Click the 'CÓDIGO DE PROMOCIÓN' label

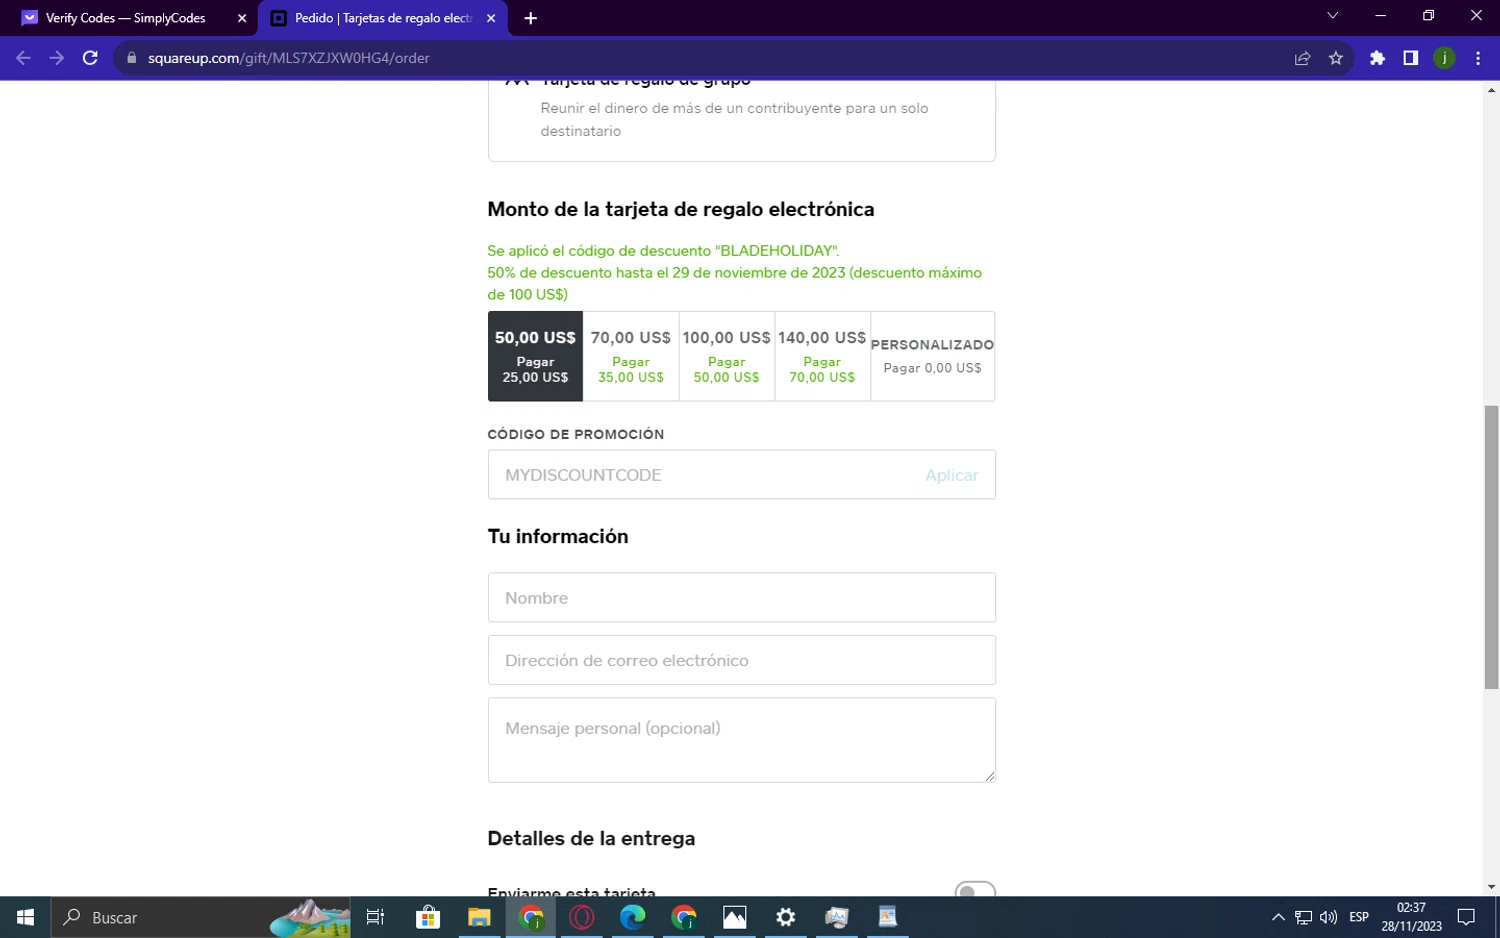576,434
